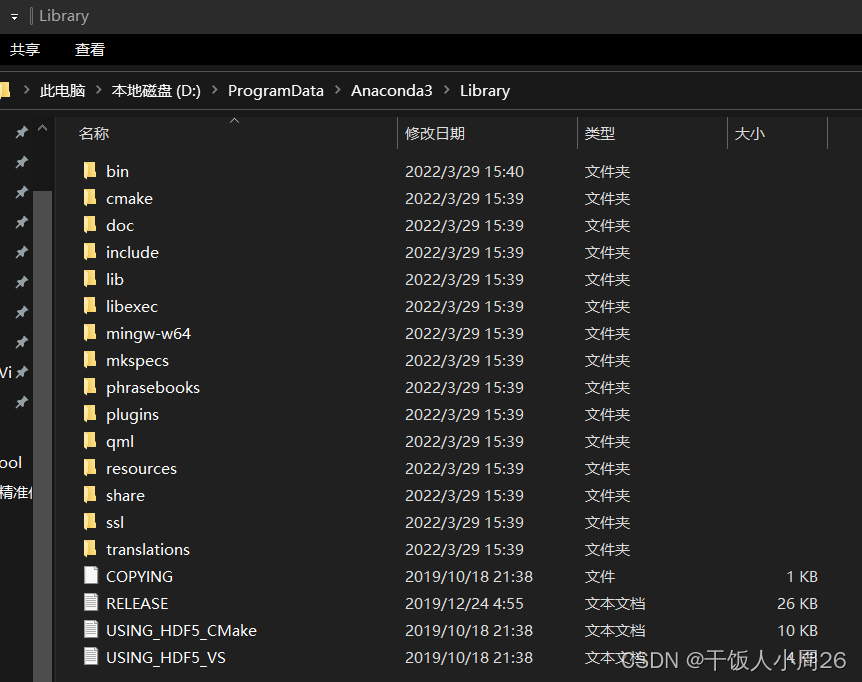This screenshot has width=862, height=682.
Task: Go to 此电脑 in breadcrumb
Action: click(x=63, y=91)
